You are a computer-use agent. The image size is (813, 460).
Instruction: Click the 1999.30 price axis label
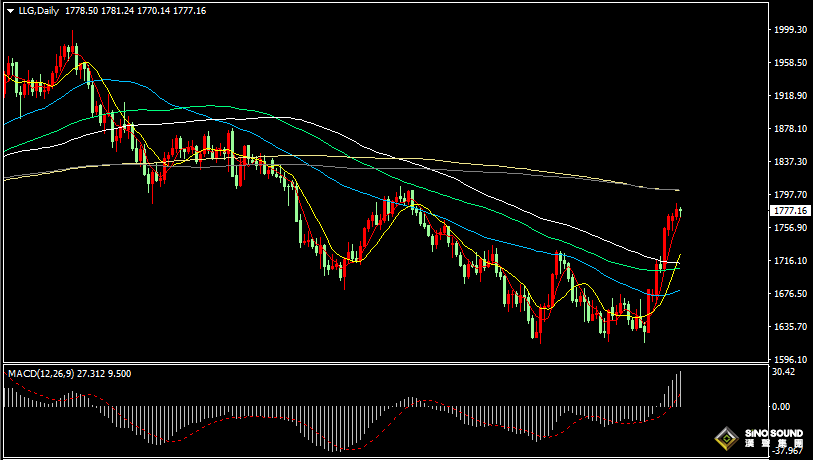(x=790, y=30)
